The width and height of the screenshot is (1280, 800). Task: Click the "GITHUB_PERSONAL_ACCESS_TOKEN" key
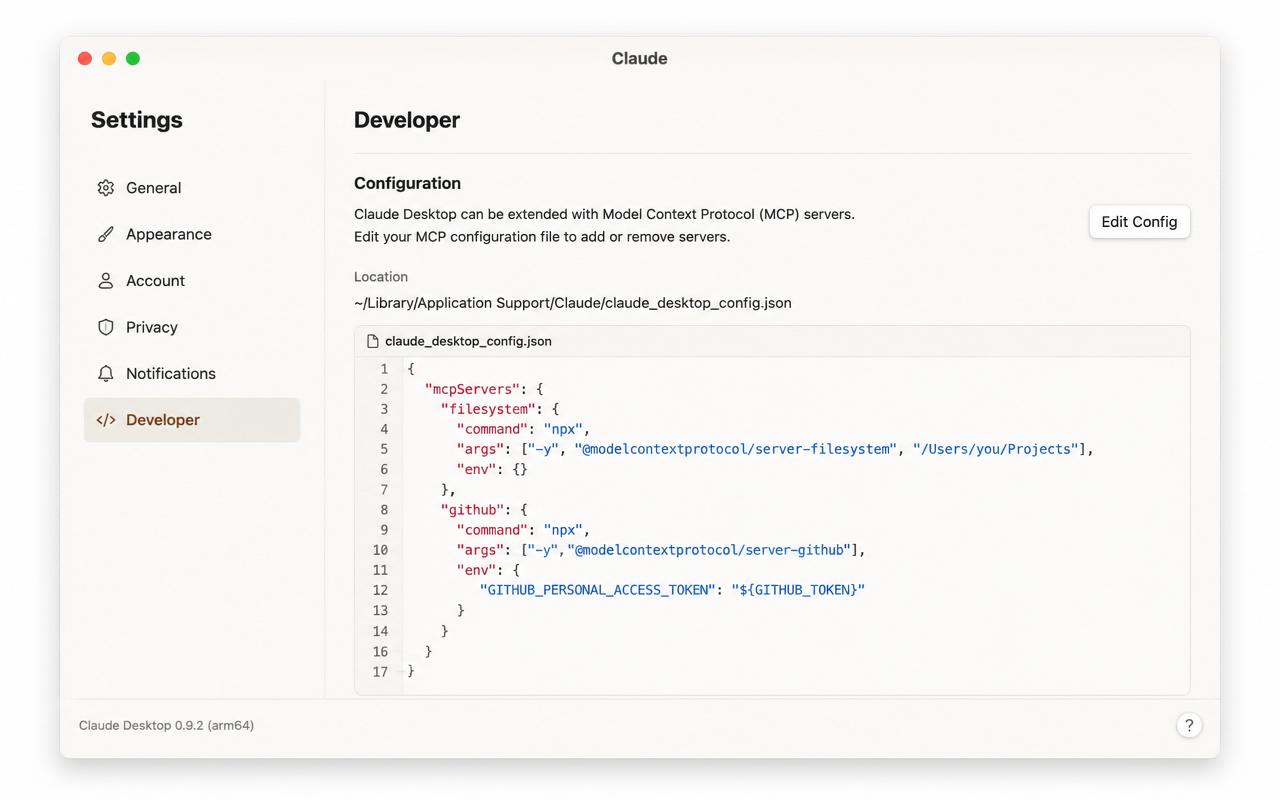point(598,590)
